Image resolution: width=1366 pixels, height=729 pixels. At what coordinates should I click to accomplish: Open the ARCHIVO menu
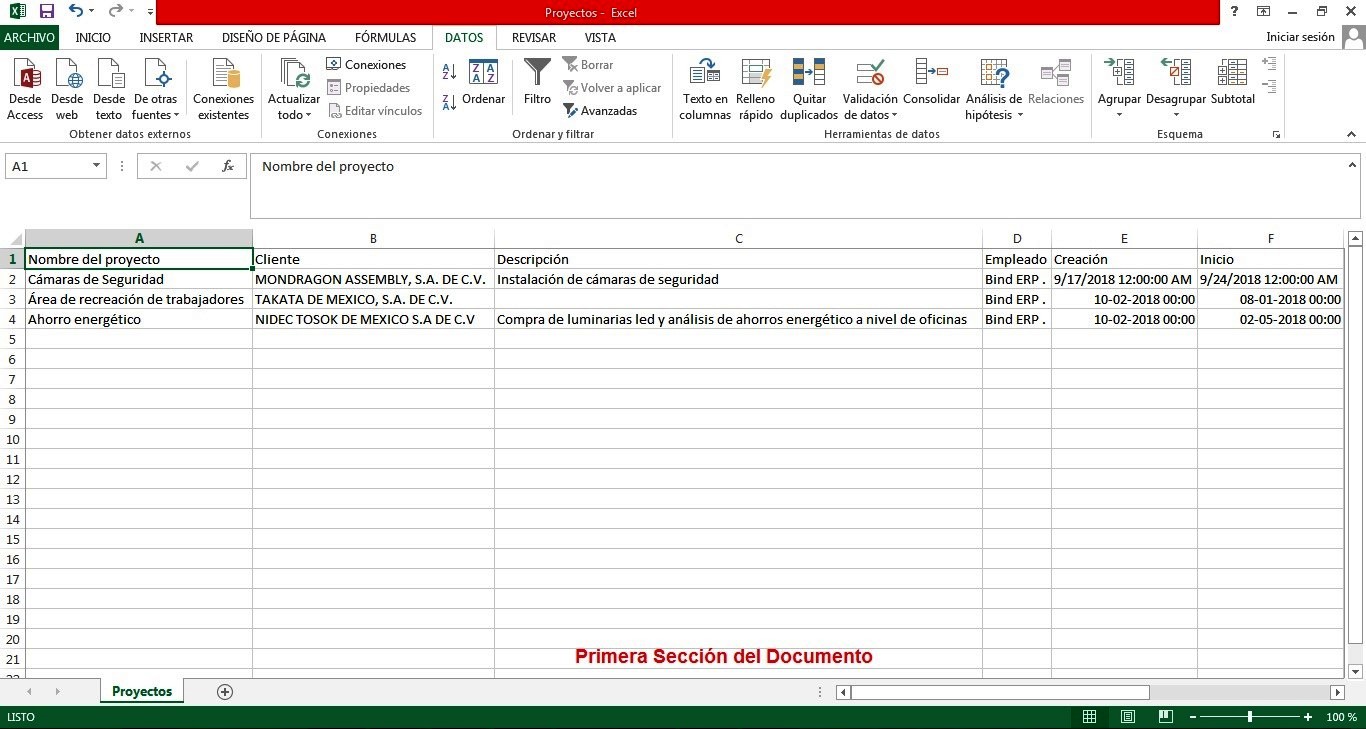[x=29, y=37]
